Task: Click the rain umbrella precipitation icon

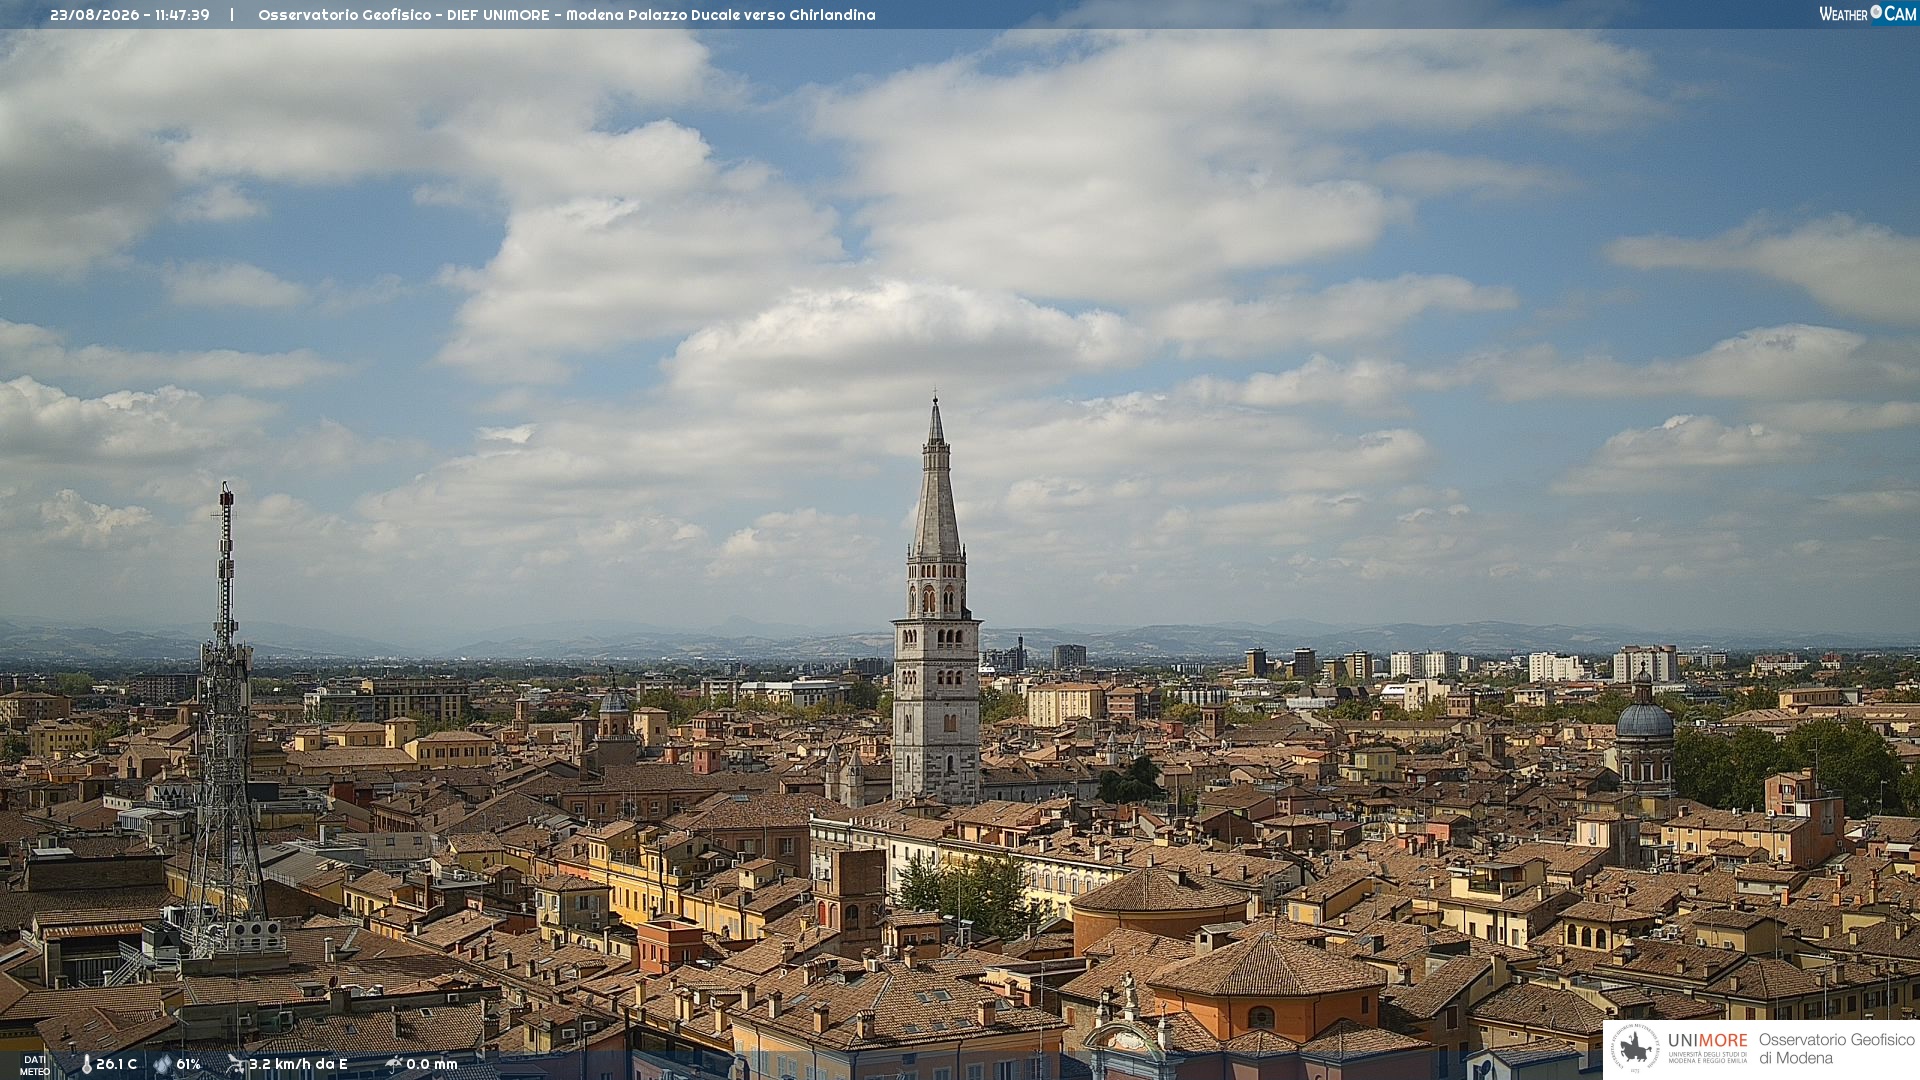Action: point(393,1064)
